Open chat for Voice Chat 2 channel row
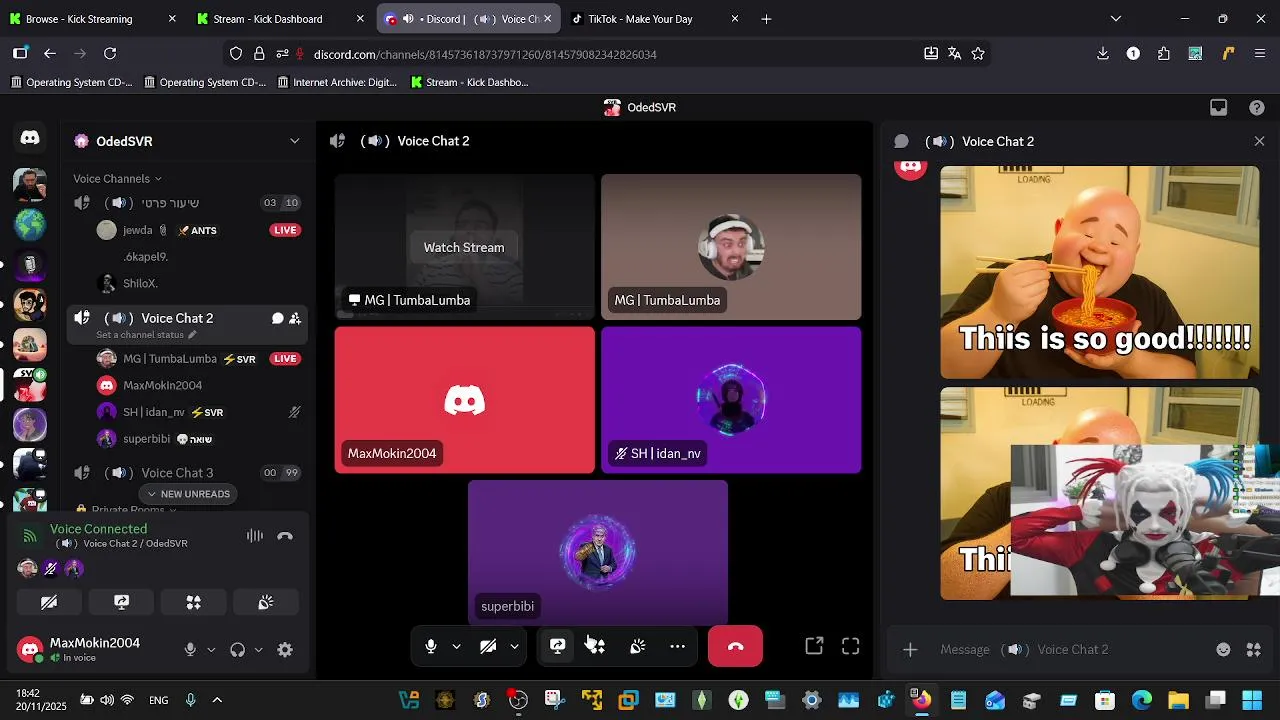Image resolution: width=1280 pixels, height=720 pixels. pyautogui.click(x=277, y=318)
